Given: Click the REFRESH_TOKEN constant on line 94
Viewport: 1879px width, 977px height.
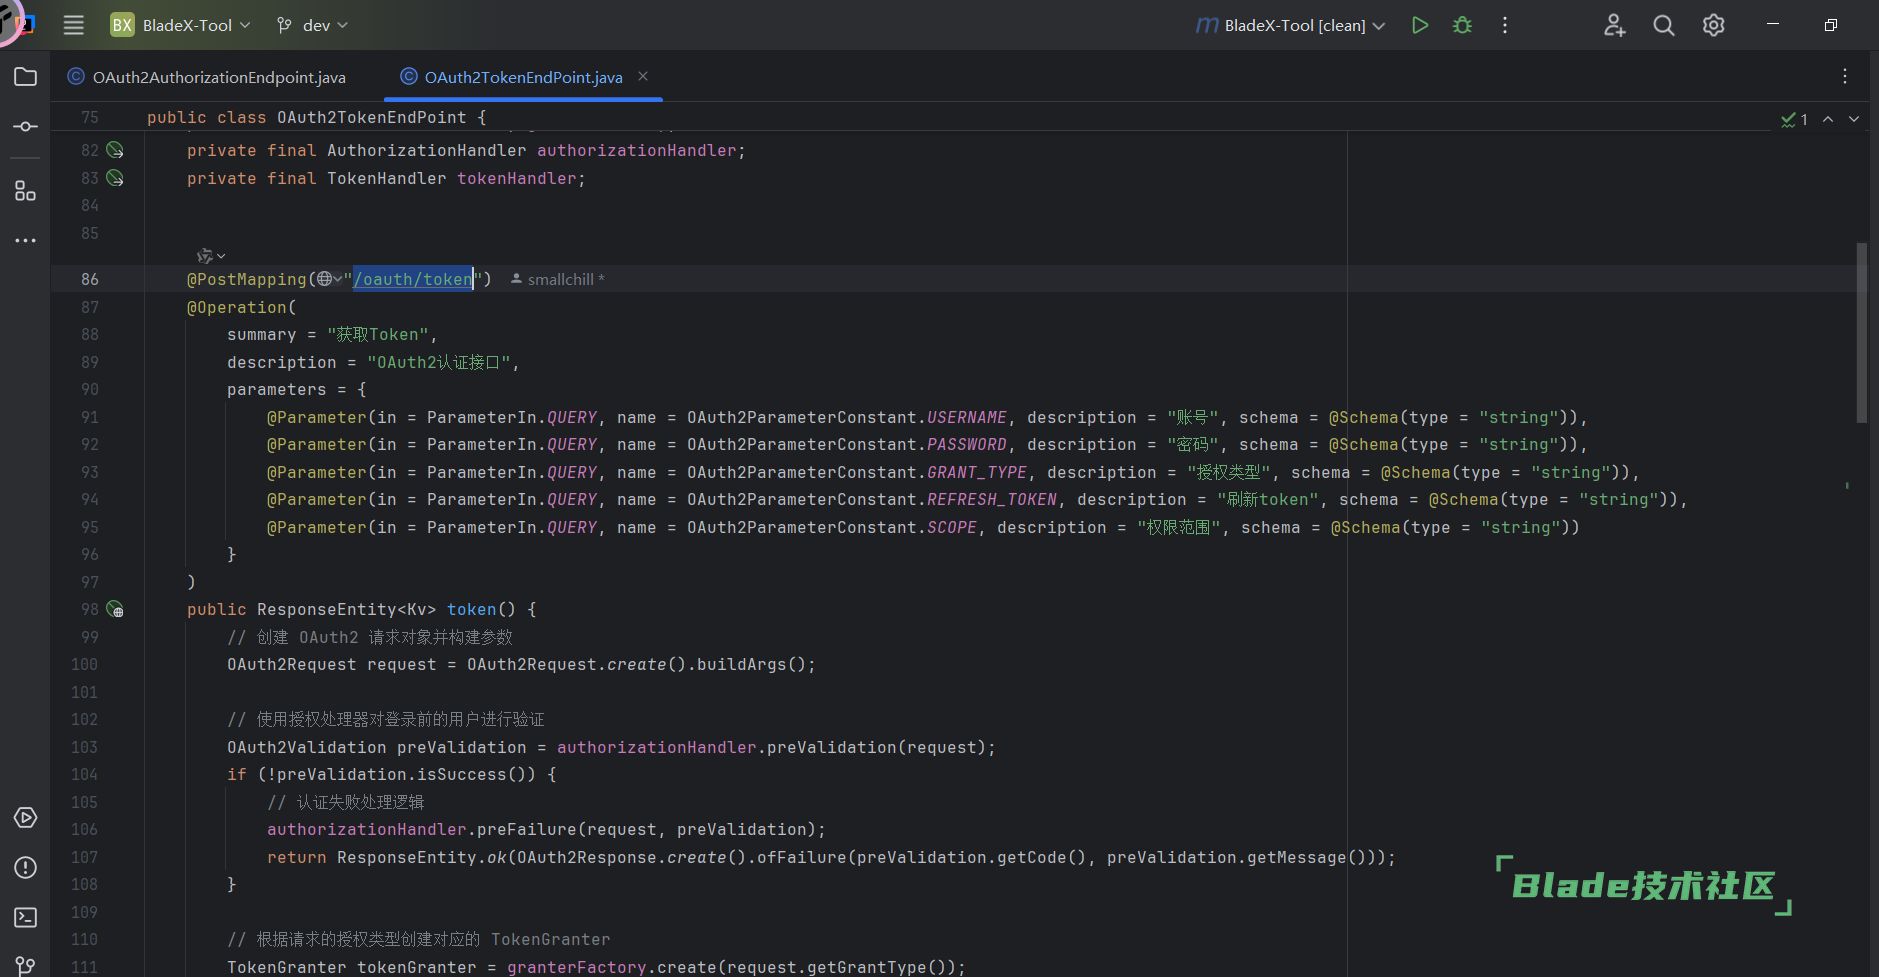Looking at the screenshot, I should tap(992, 499).
